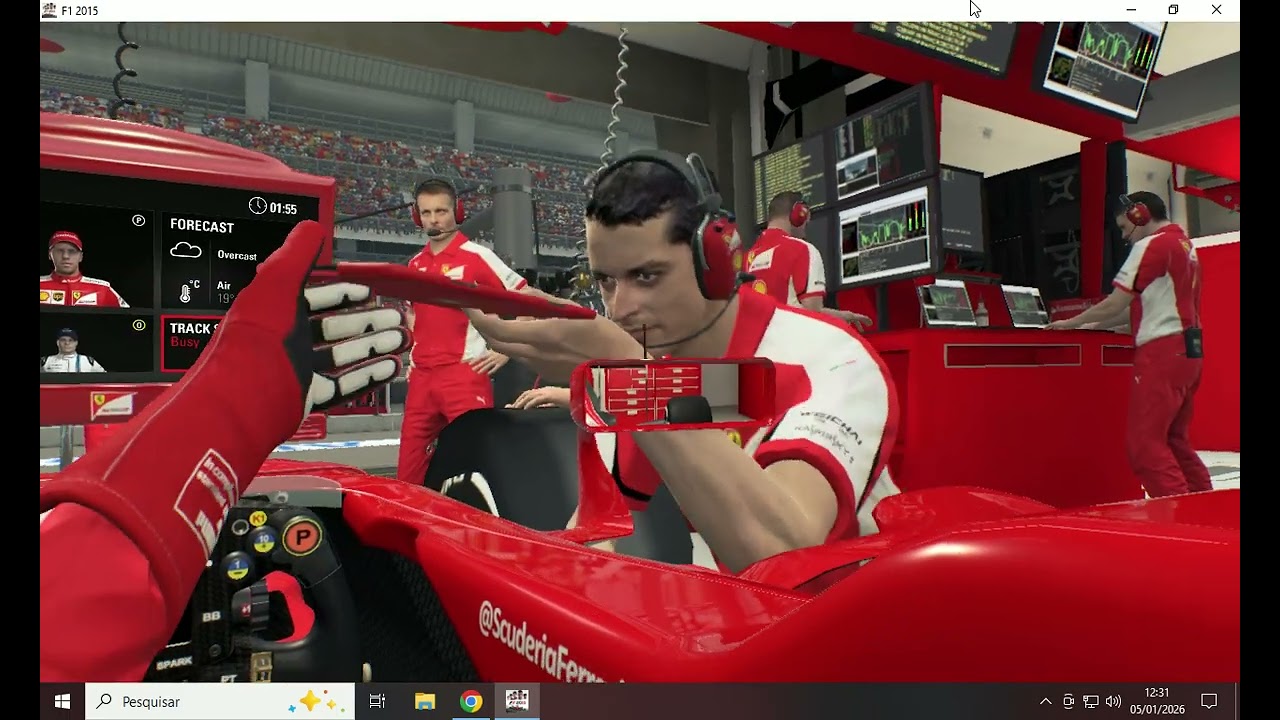Click the show desktop strip beside notification icon
Image resolution: width=1280 pixels, height=720 pixels.
click(x=1237, y=702)
